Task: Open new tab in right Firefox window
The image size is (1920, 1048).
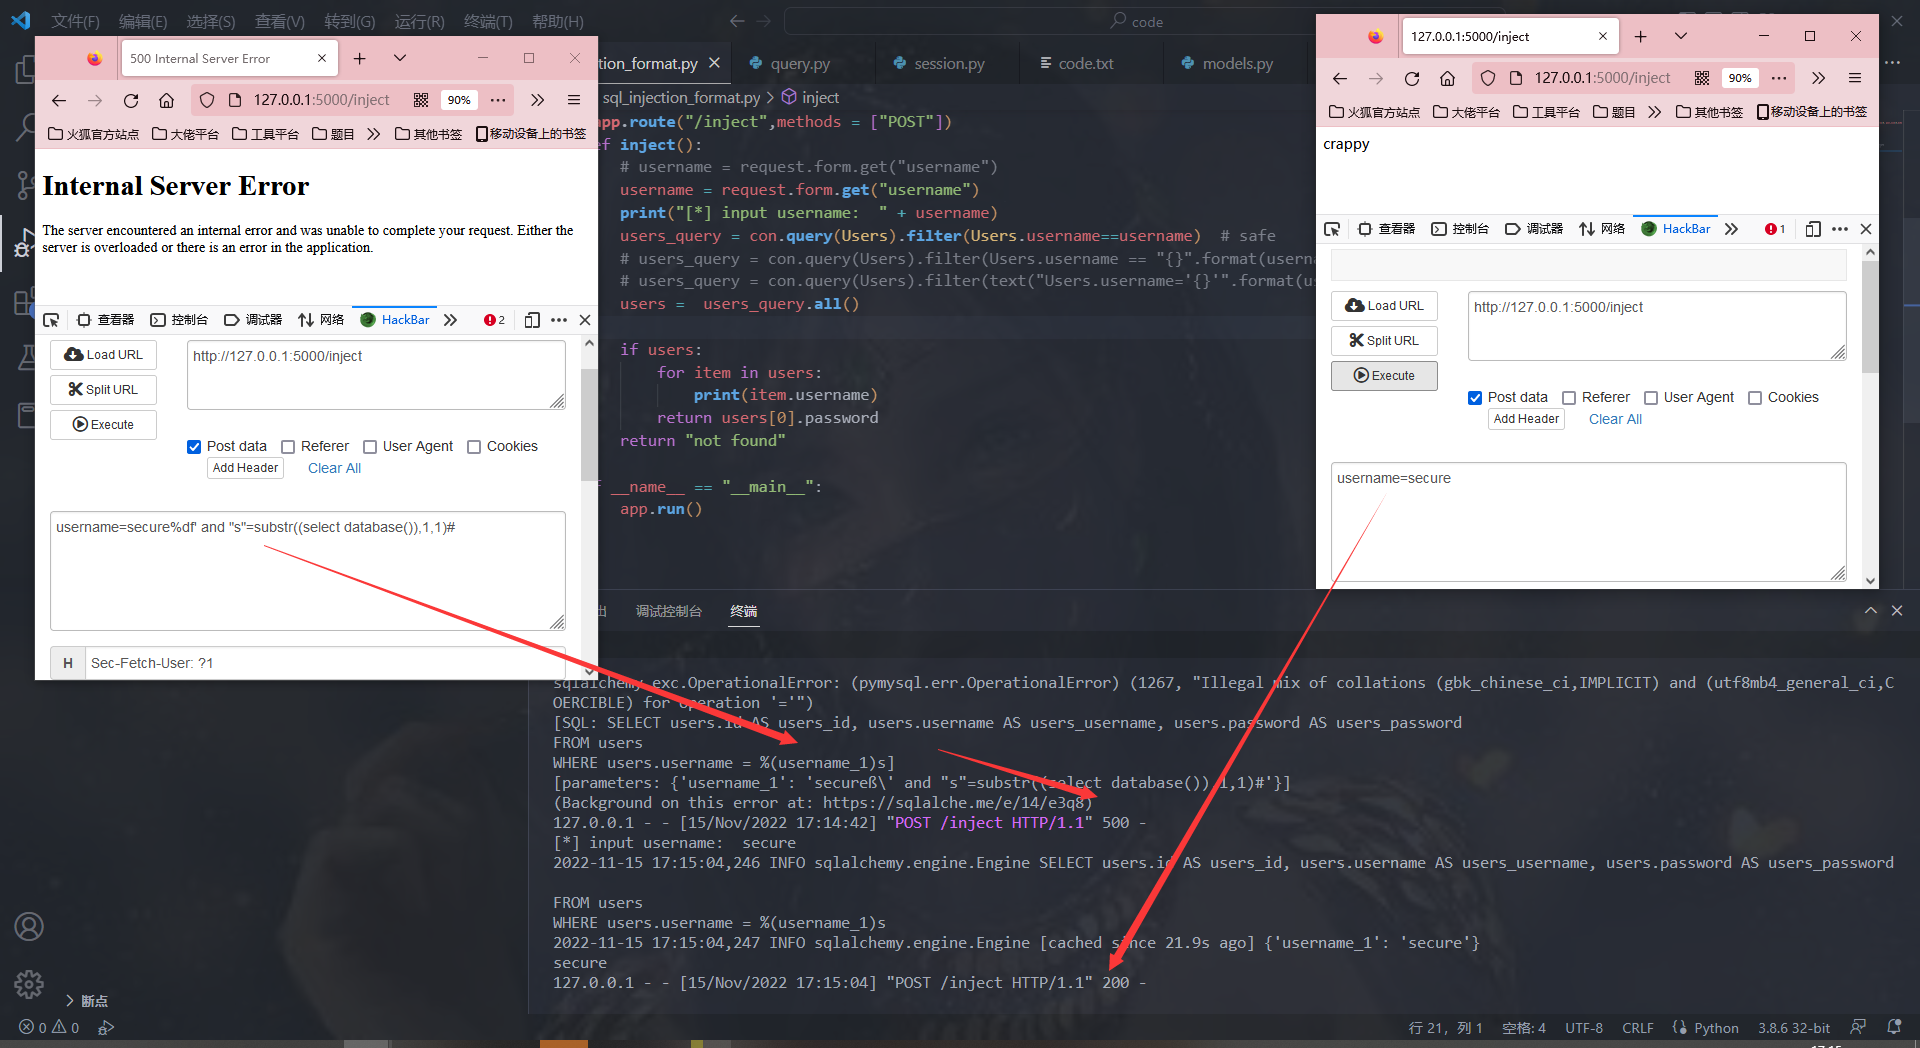Action: [x=1641, y=36]
